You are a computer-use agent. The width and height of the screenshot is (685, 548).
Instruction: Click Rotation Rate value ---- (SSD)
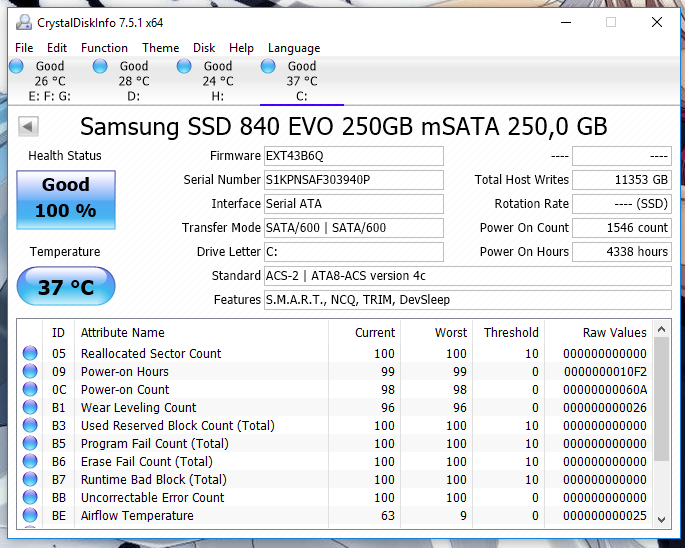click(x=622, y=204)
